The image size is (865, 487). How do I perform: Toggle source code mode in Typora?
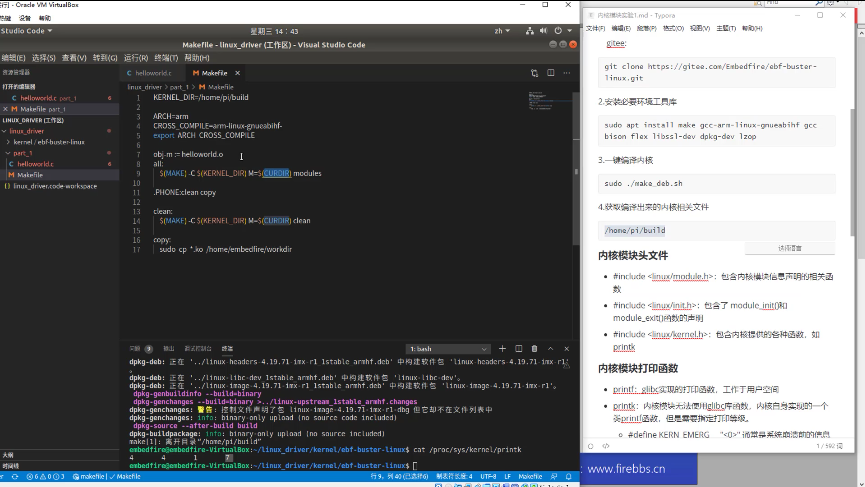(x=606, y=446)
